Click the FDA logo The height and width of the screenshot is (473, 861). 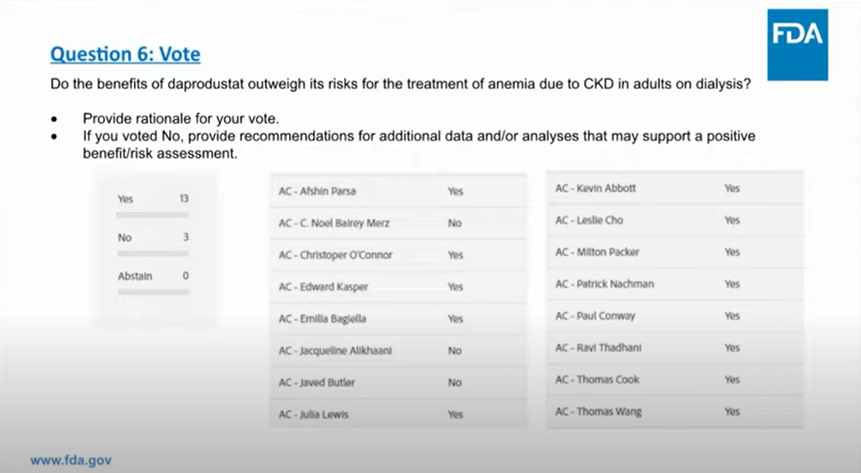(x=797, y=36)
